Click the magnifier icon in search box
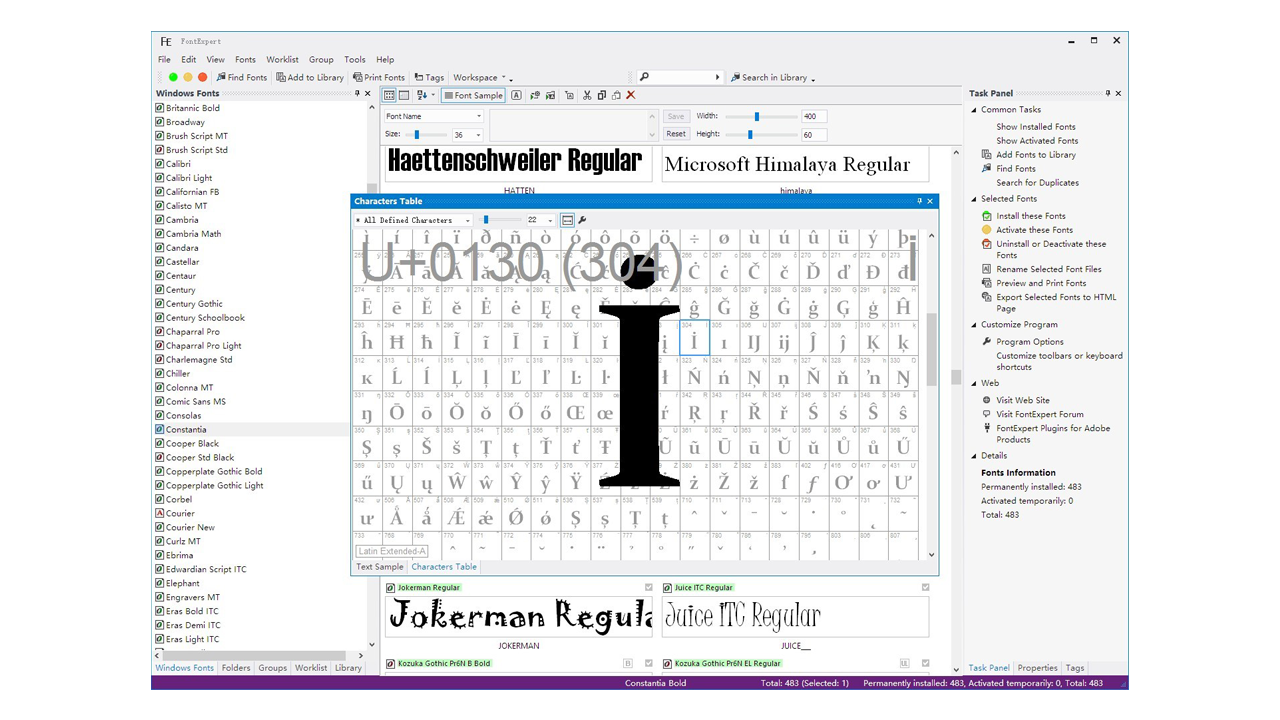The width and height of the screenshot is (1280, 720). [x=645, y=77]
